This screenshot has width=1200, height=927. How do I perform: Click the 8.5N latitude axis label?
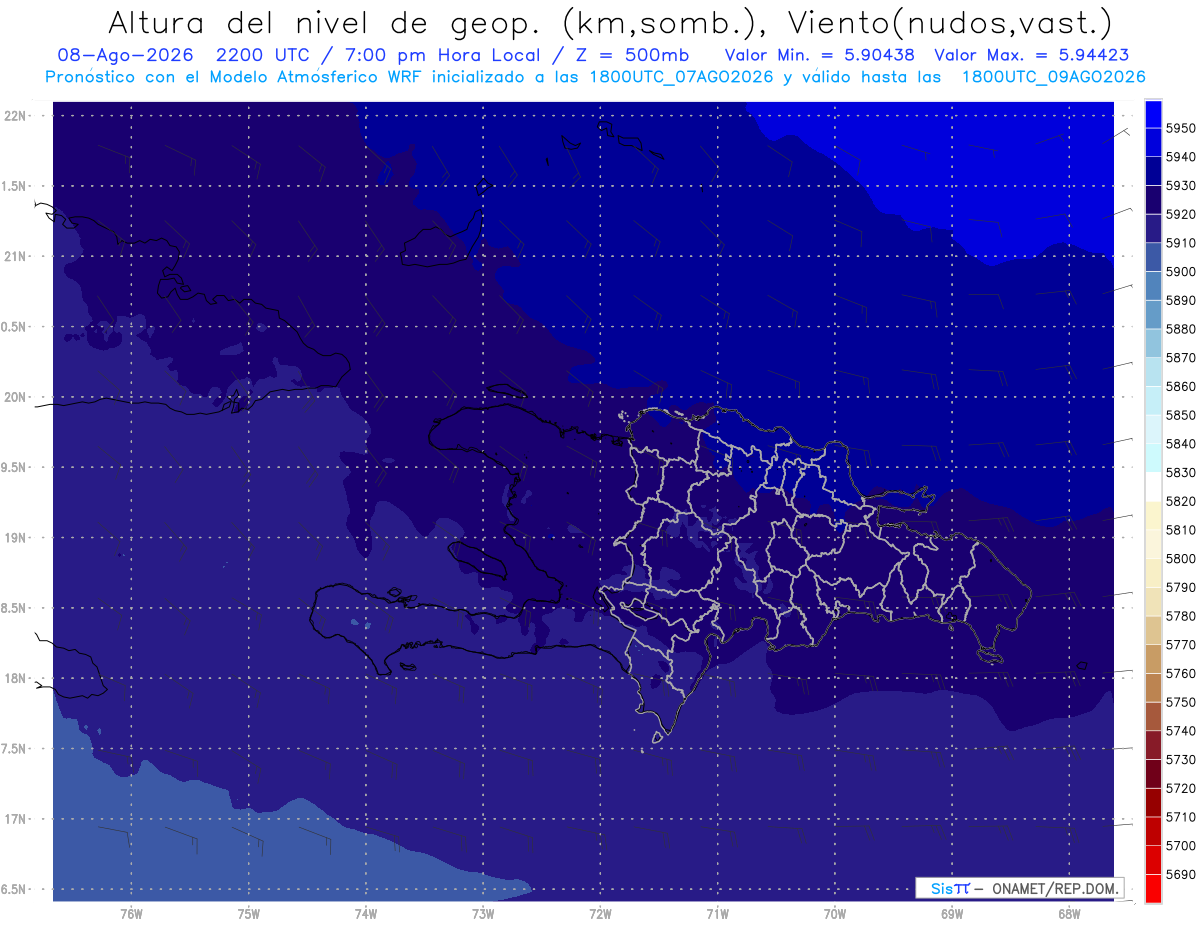[15, 609]
